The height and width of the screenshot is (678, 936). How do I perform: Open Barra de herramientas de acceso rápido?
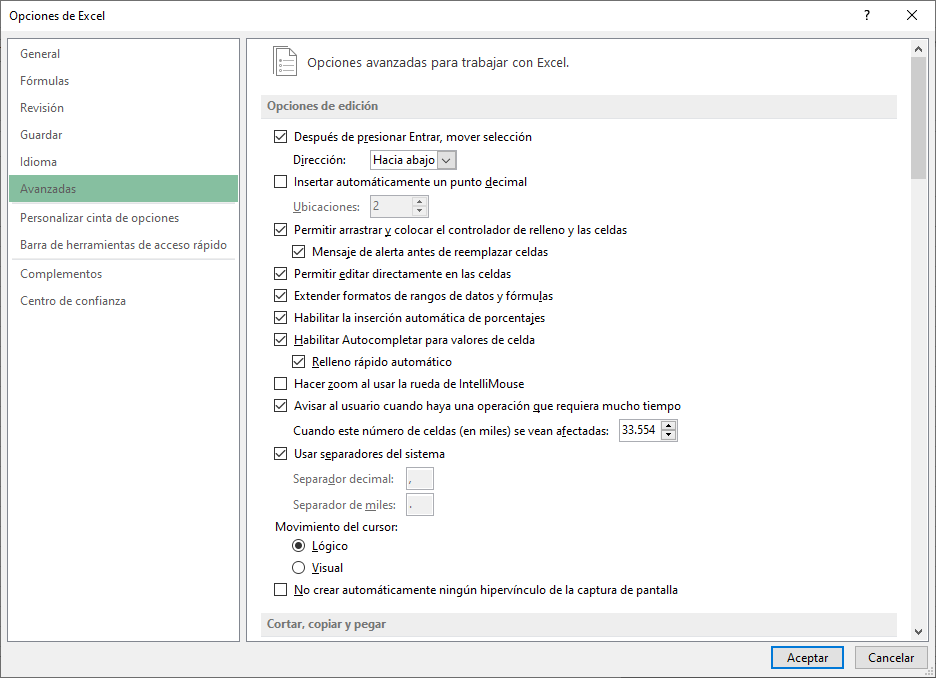124,245
